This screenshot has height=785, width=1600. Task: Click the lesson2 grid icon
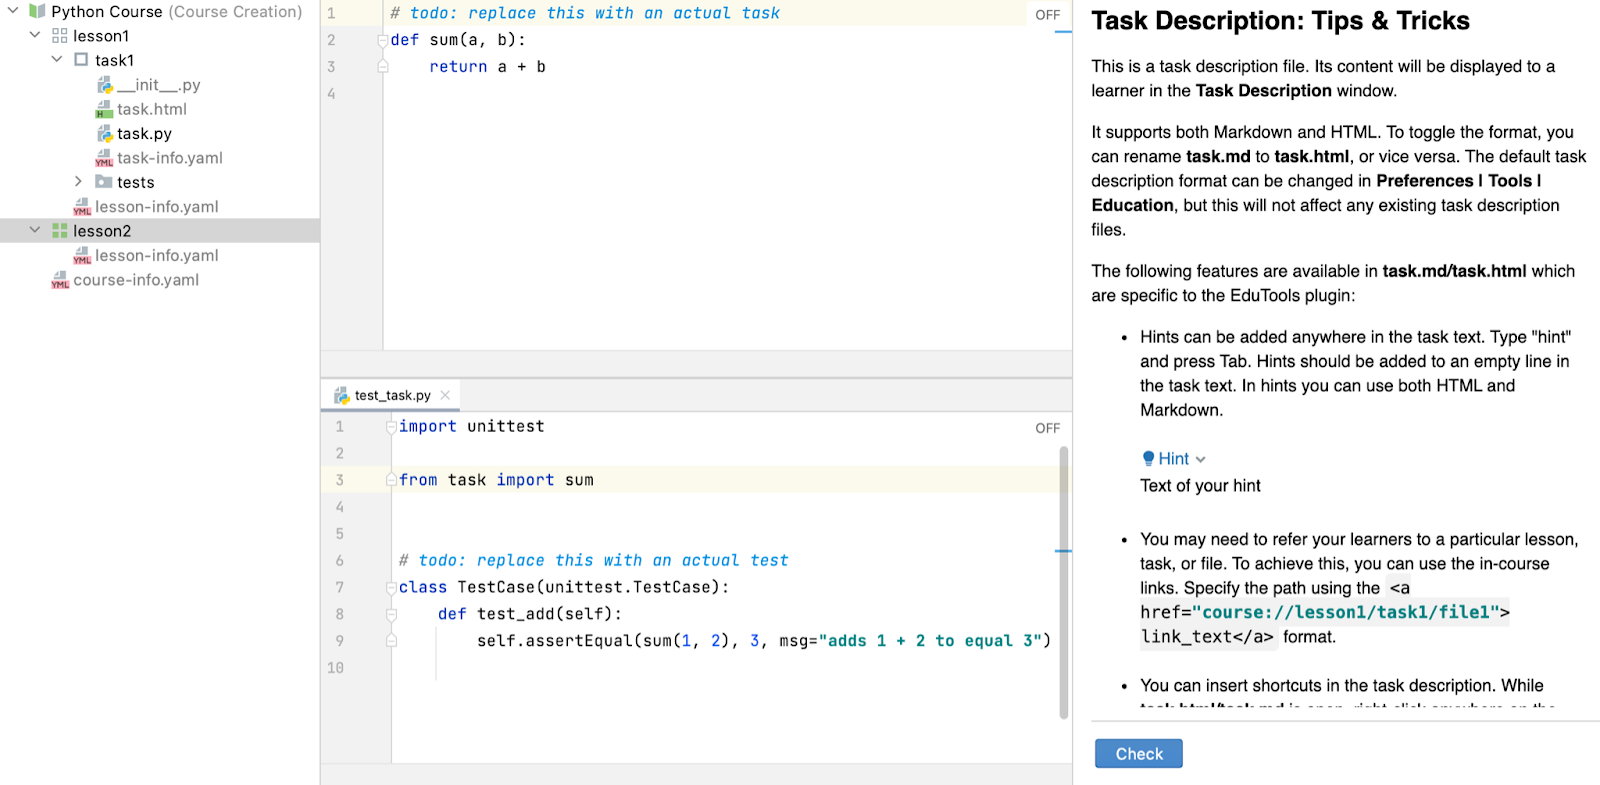tap(60, 231)
